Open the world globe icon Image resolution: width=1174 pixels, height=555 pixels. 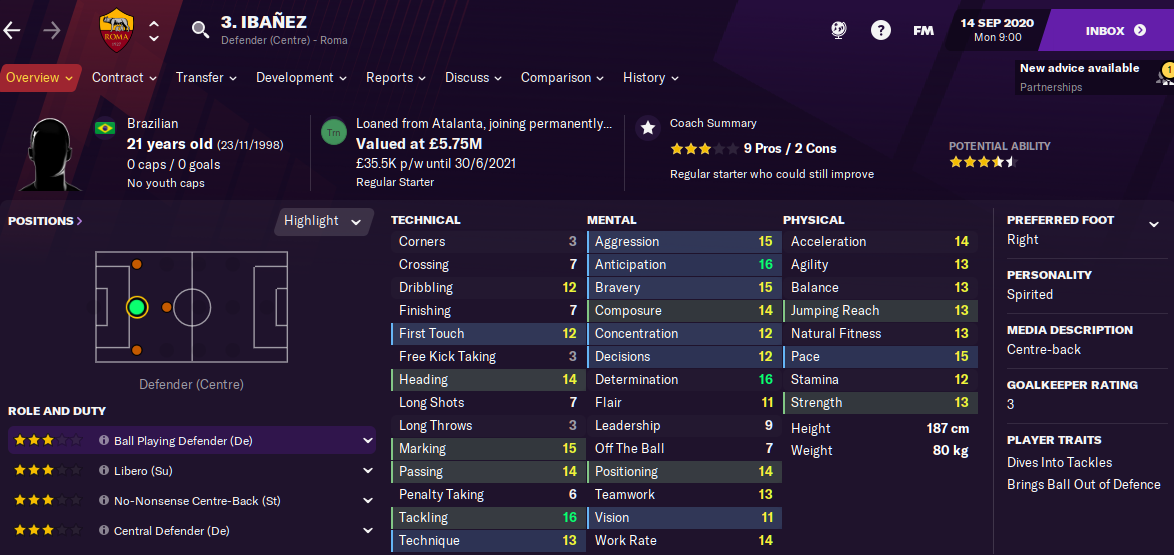(839, 30)
